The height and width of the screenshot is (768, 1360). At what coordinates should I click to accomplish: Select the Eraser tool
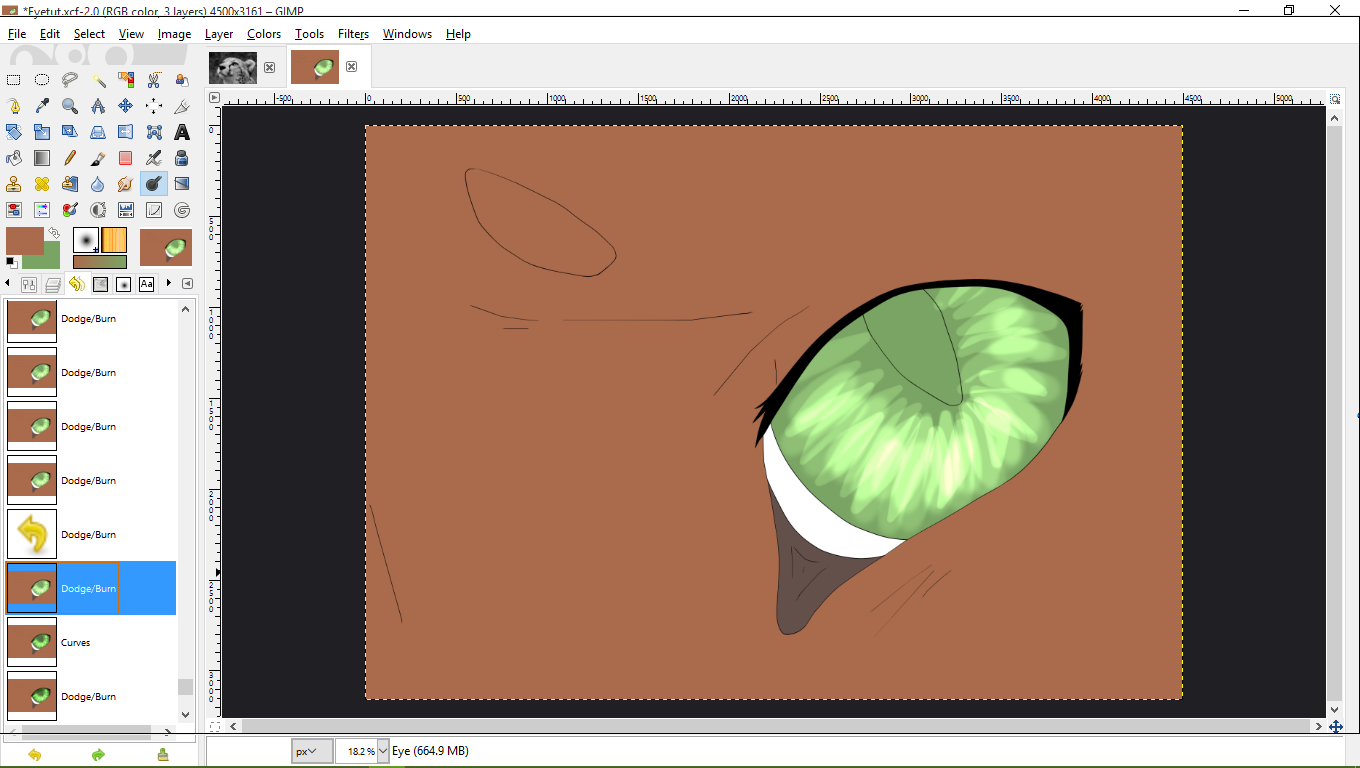click(x=126, y=158)
